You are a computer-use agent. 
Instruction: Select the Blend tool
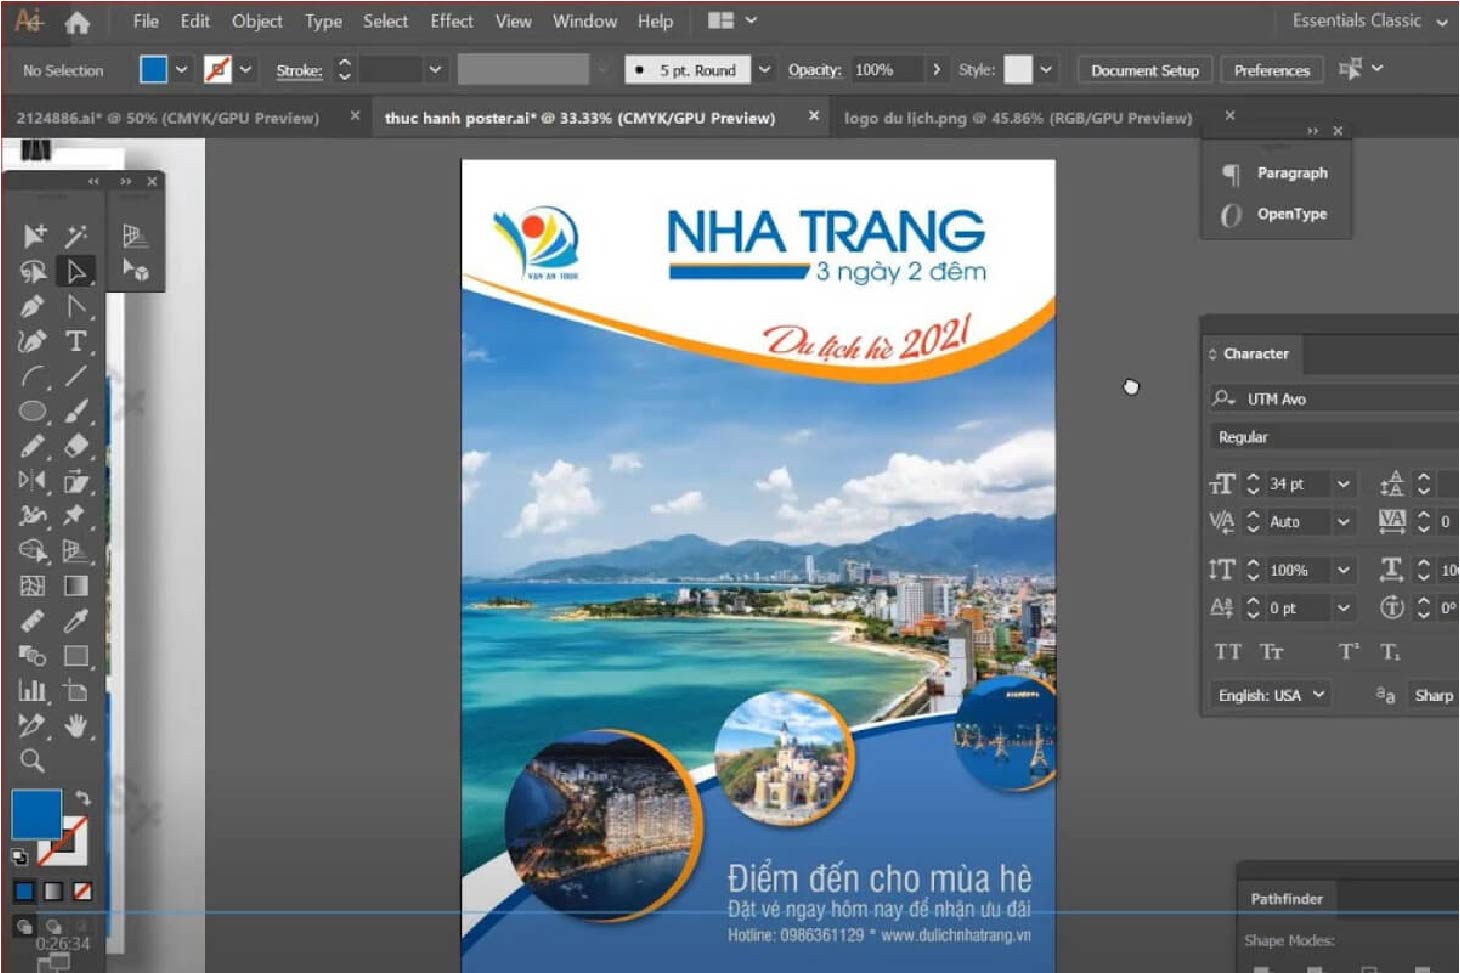(32, 656)
